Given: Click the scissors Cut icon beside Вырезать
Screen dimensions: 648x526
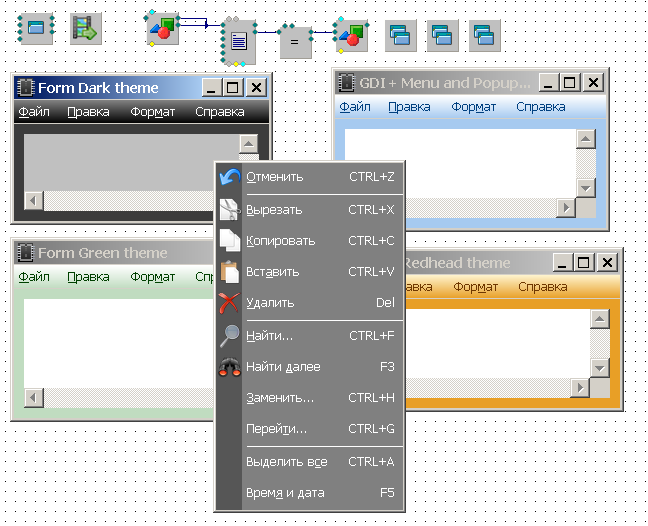Looking at the screenshot, I should click(229, 209).
